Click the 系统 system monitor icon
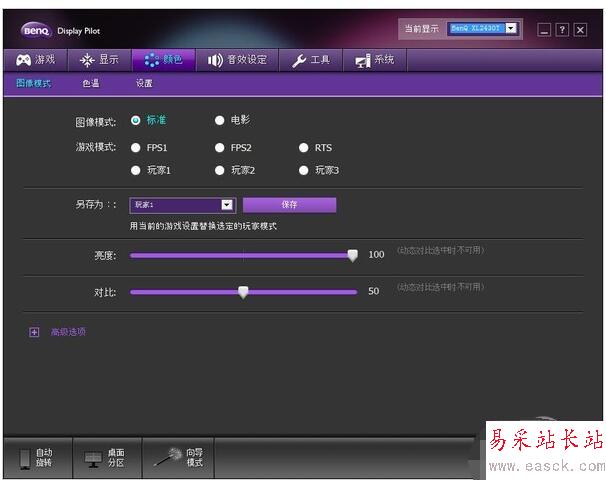The width and height of the screenshot is (606, 481). pos(362,61)
